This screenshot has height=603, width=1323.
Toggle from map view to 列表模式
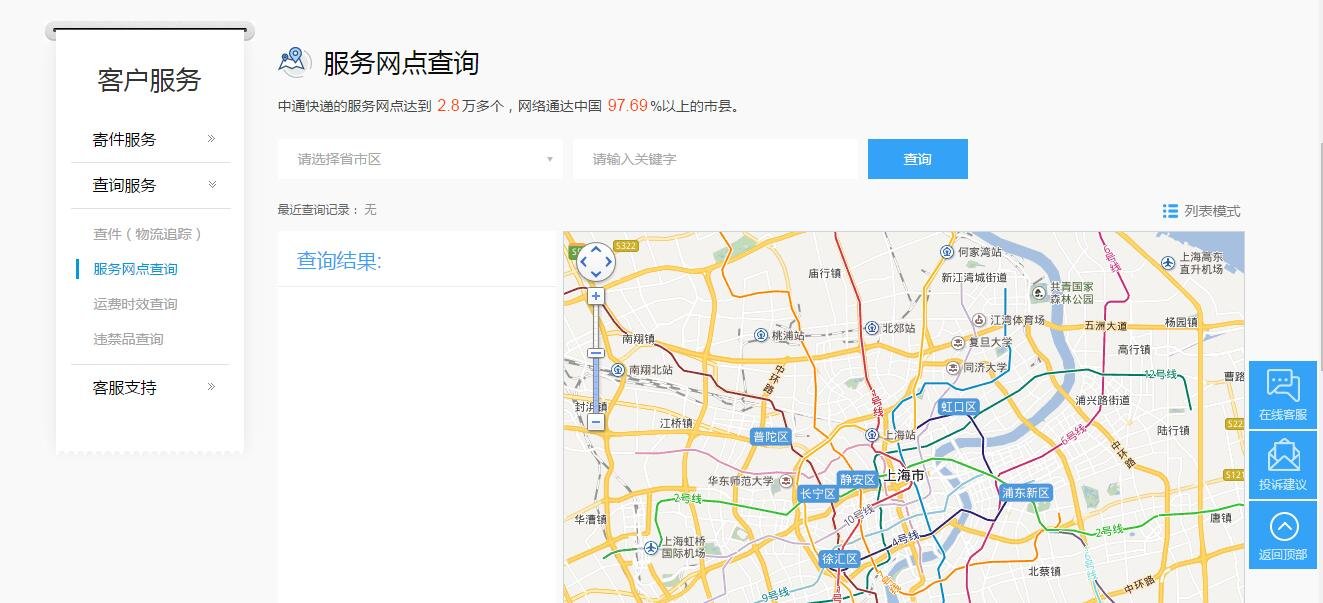(x=1211, y=211)
